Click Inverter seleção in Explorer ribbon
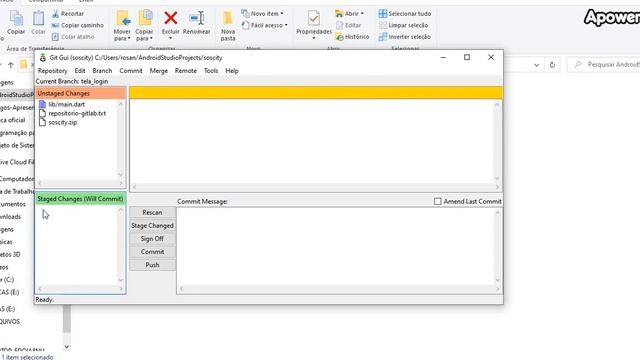640x360 pixels. (x=404, y=37)
